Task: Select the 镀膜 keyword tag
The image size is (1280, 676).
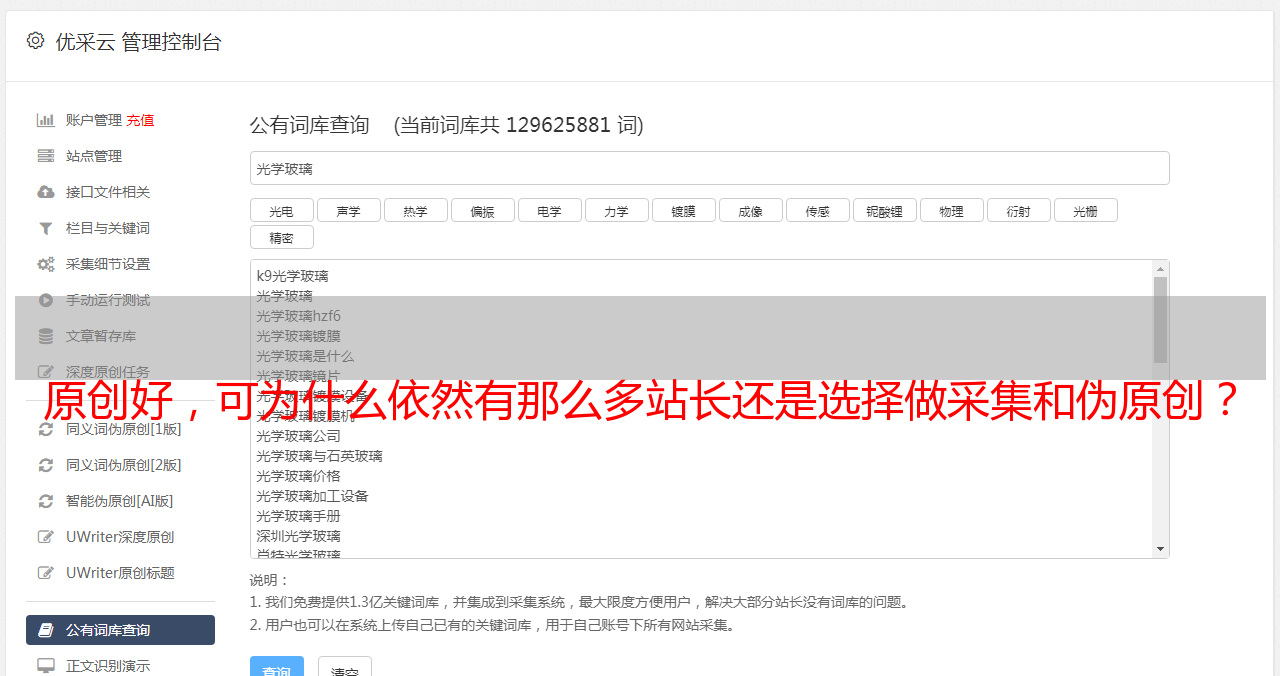Action: (683, 210)
